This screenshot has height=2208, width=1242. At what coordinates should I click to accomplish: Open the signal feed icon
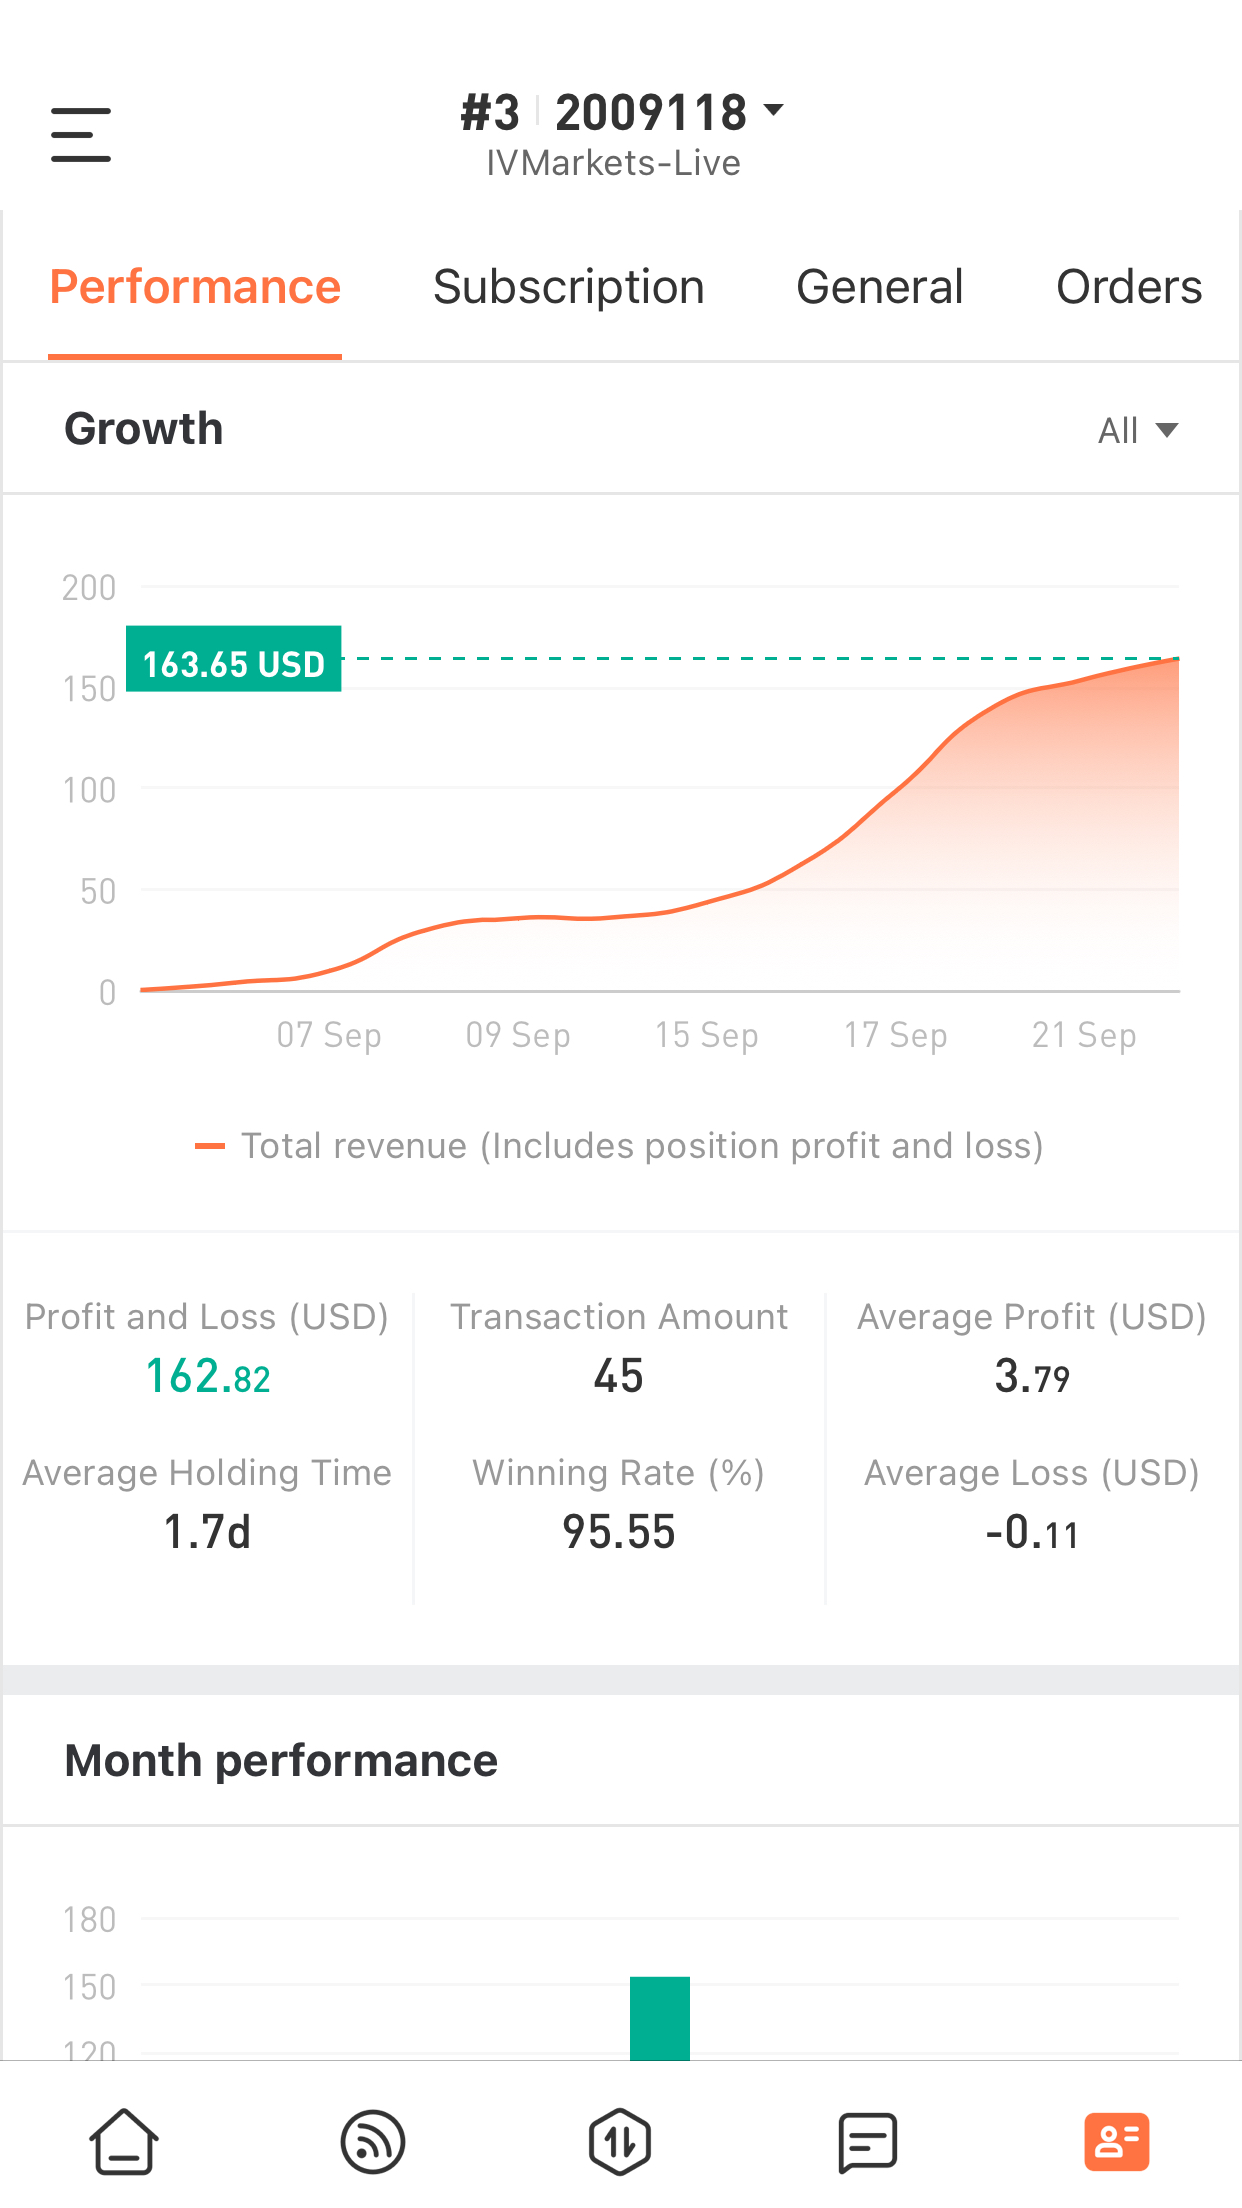(372, 2142)
